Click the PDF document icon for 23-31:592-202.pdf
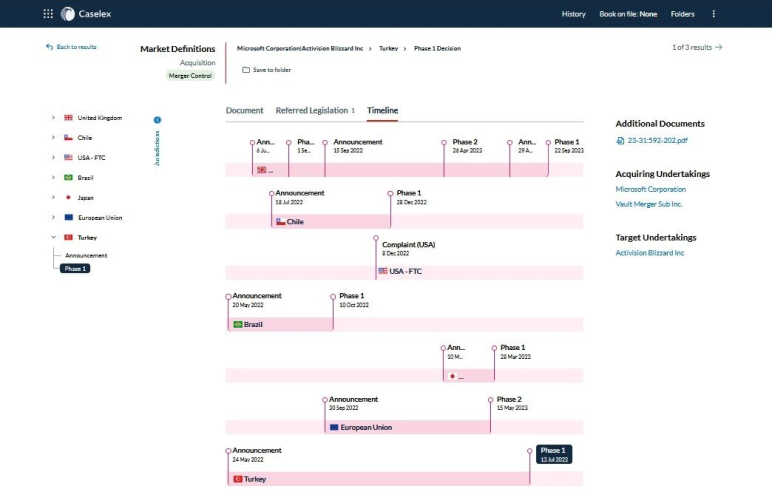 point(620,140)
